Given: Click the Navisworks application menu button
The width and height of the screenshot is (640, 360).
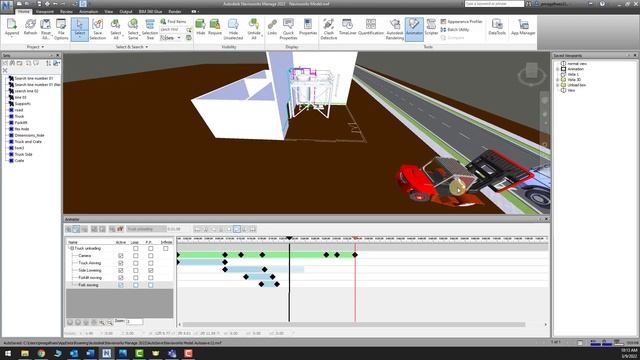Looking at the screenshot, I should 7,7.
